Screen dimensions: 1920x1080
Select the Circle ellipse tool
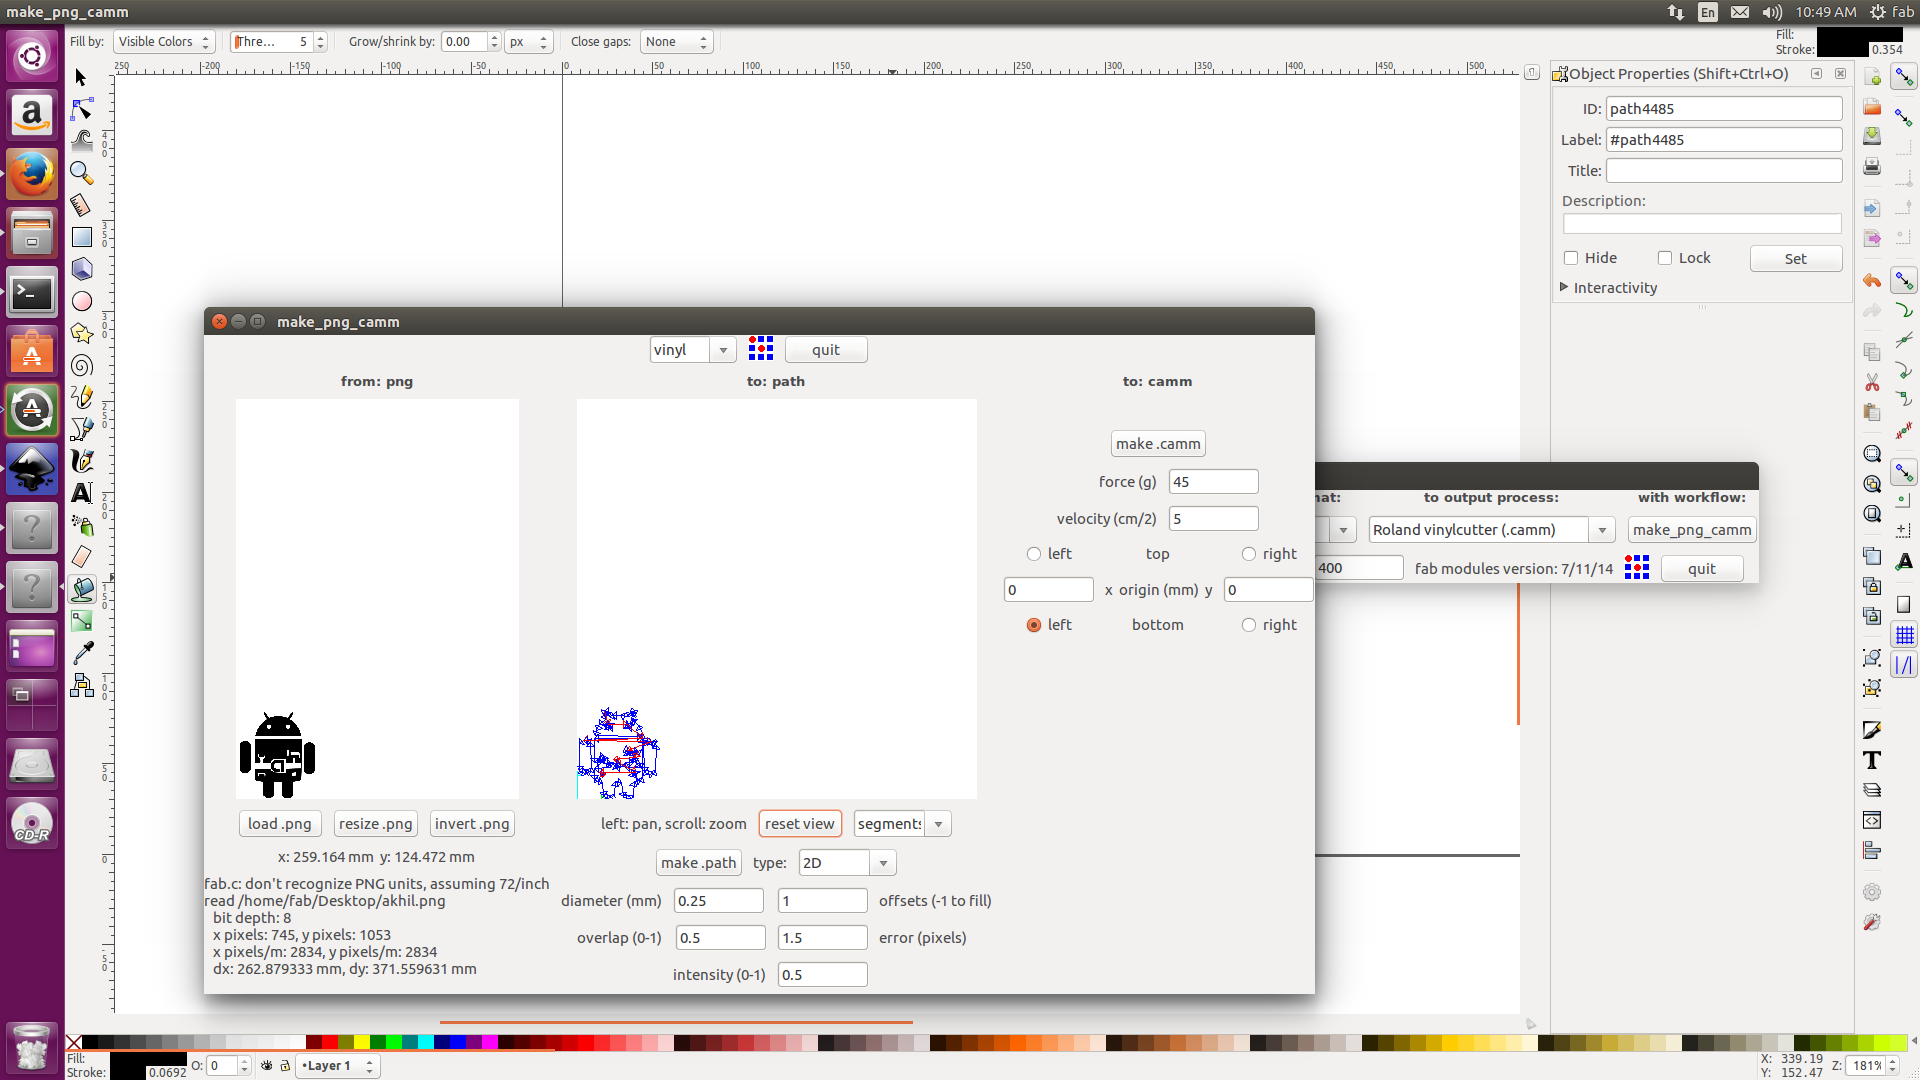click(x=82, y=301)
